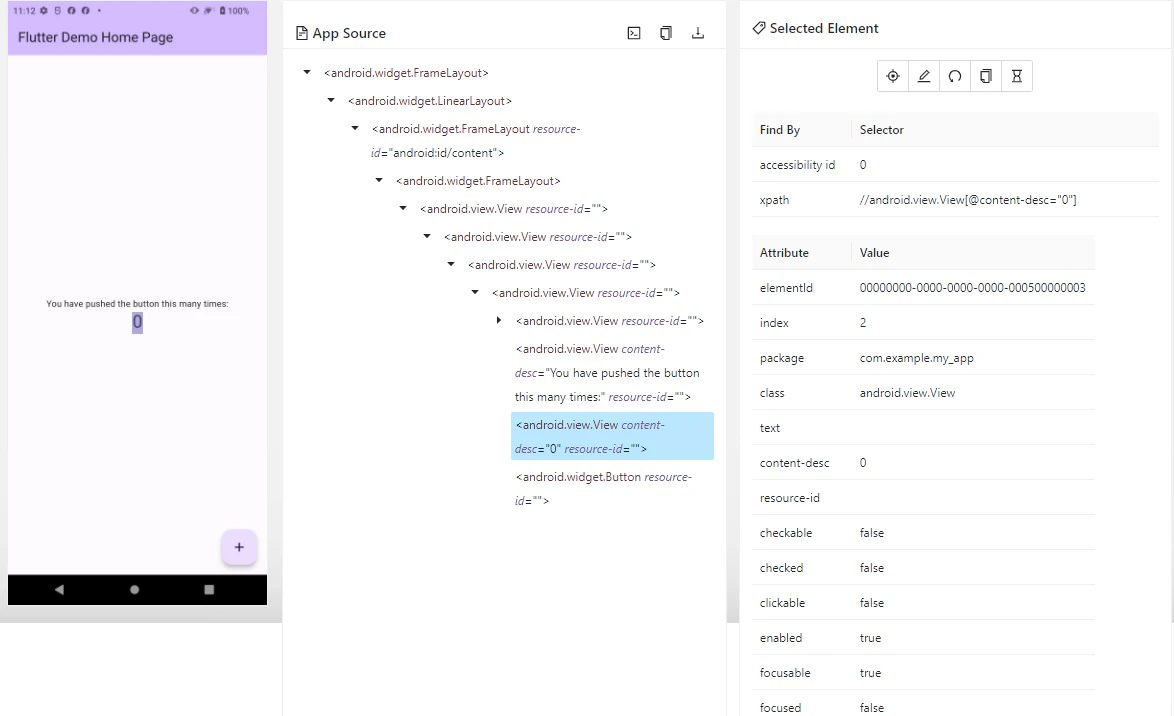Click the 'Attribute' column header
The height and width of the screenshot is (716, 1174).
[784, 252]
